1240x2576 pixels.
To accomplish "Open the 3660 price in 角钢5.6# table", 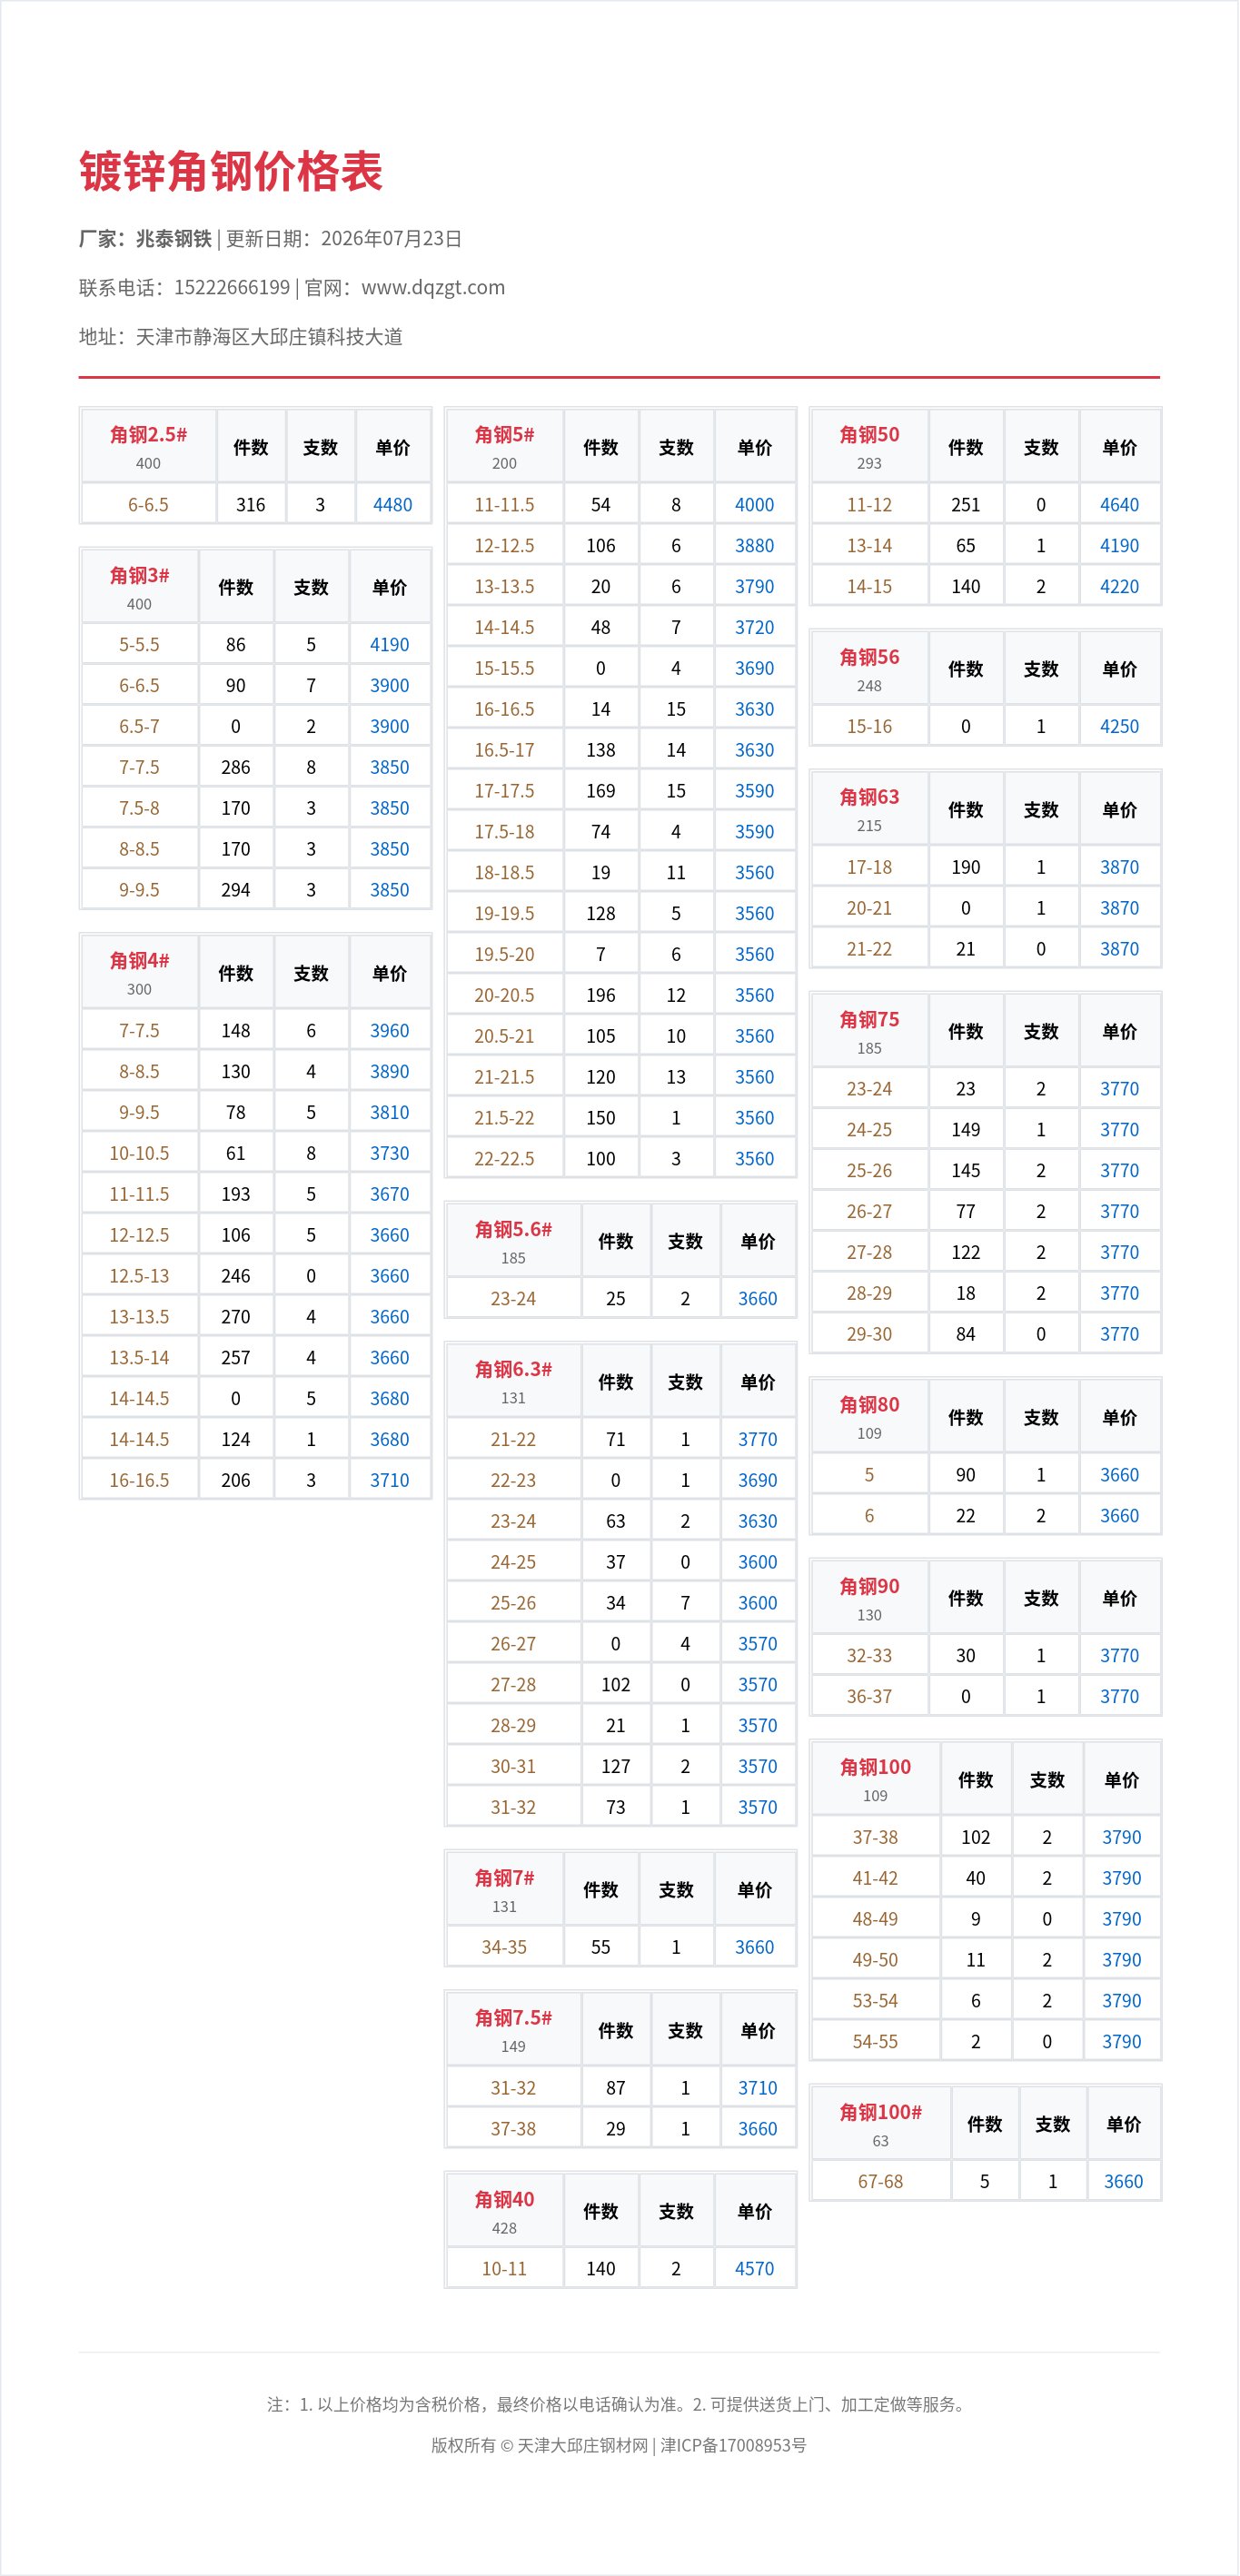I will (758, 1298).
